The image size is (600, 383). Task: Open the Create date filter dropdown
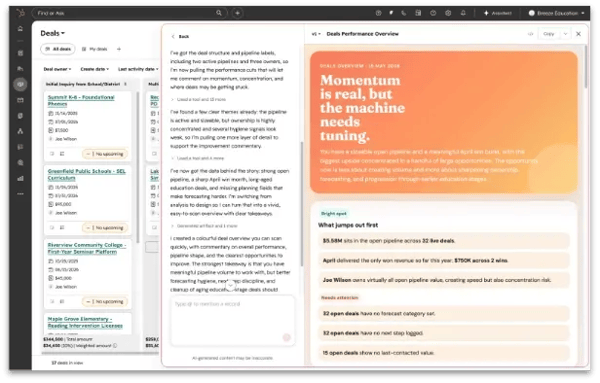click(x=95, y=69)
